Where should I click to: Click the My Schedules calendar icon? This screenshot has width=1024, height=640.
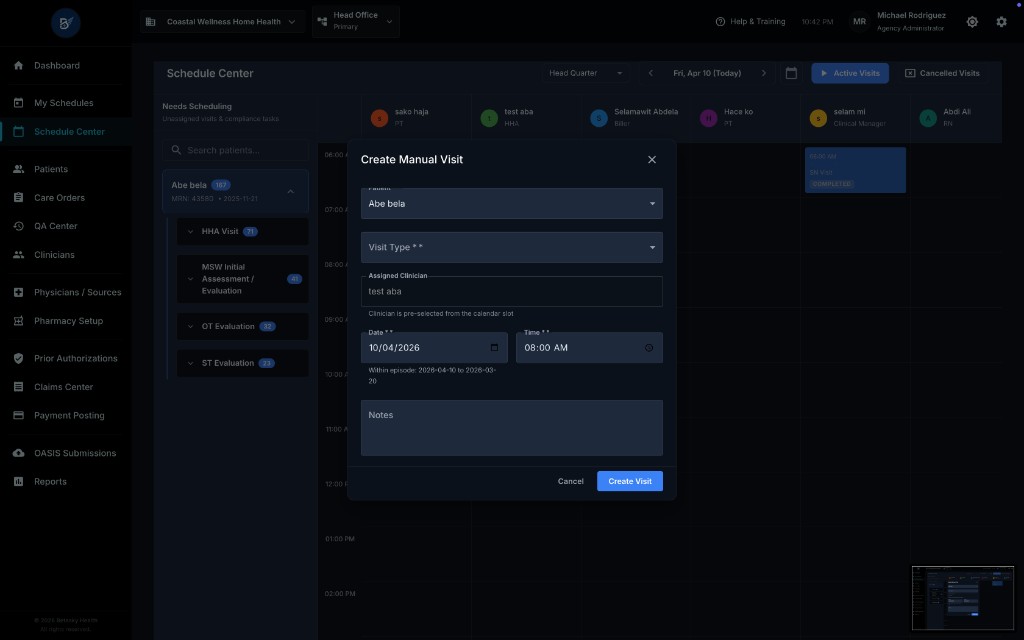pyautogui.click(x=18, y=103)
